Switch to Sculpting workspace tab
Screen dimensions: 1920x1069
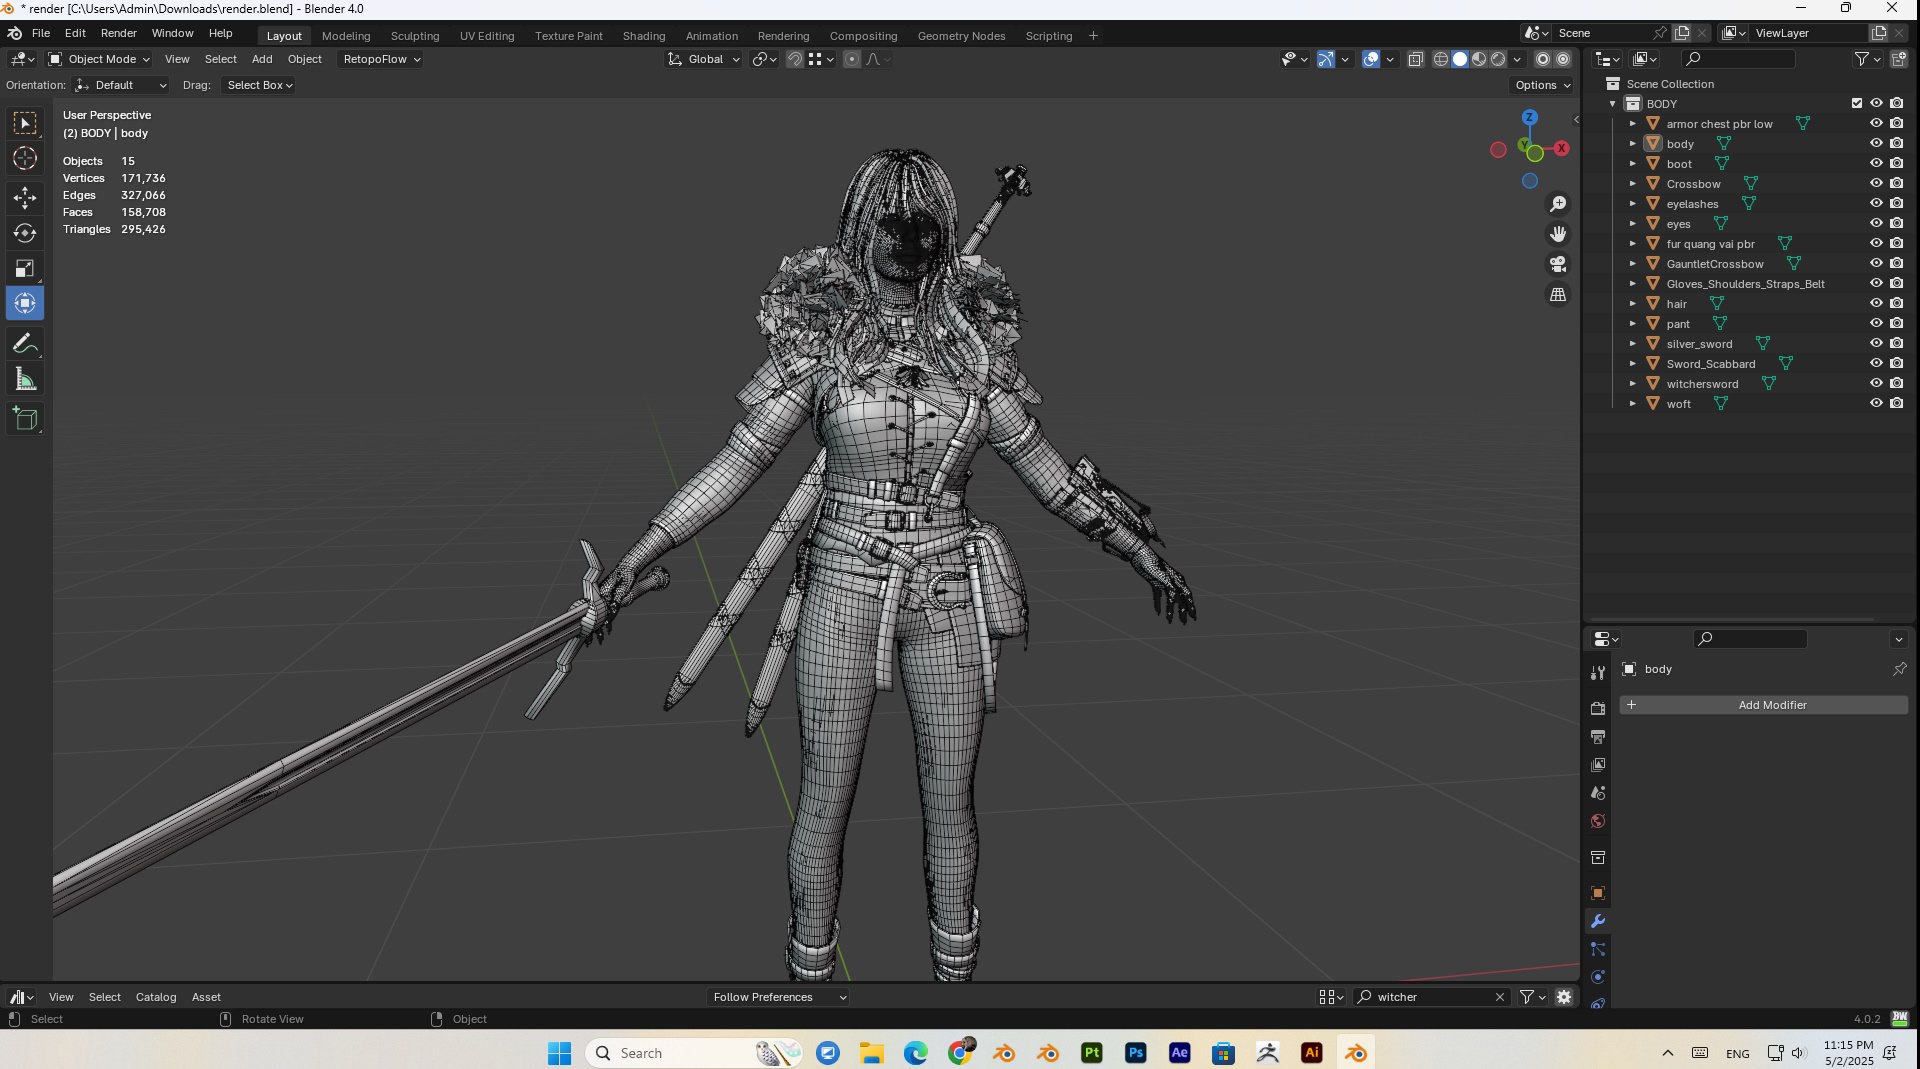pos(415,36)
